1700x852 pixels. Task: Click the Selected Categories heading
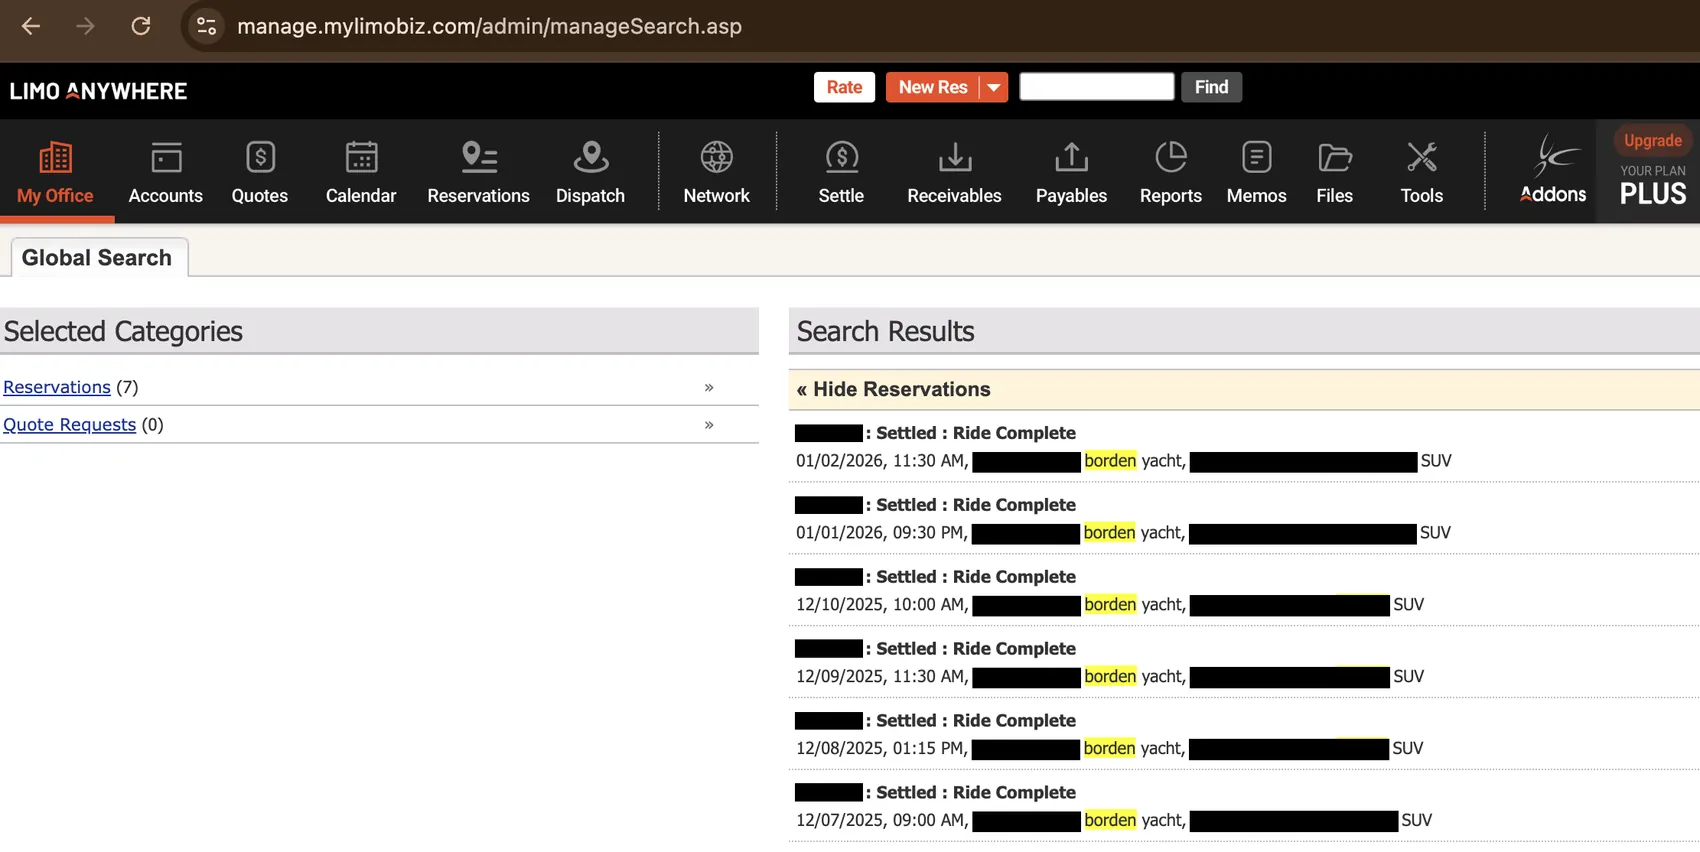point(123,331)
